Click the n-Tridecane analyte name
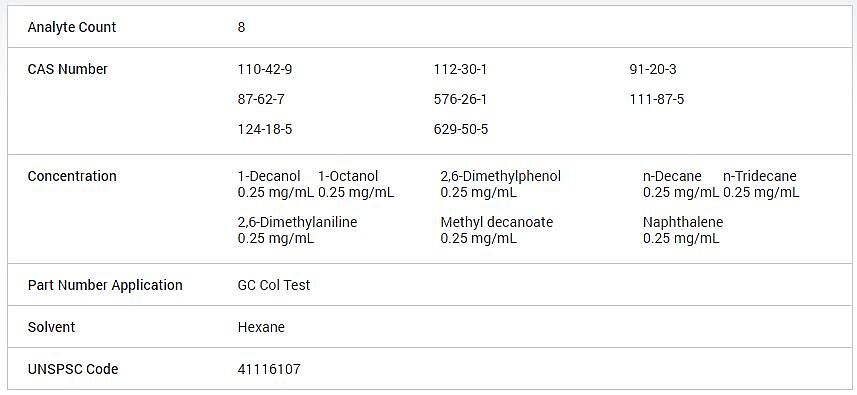Screen dimensions: 857x395 (x=760, y=176)
